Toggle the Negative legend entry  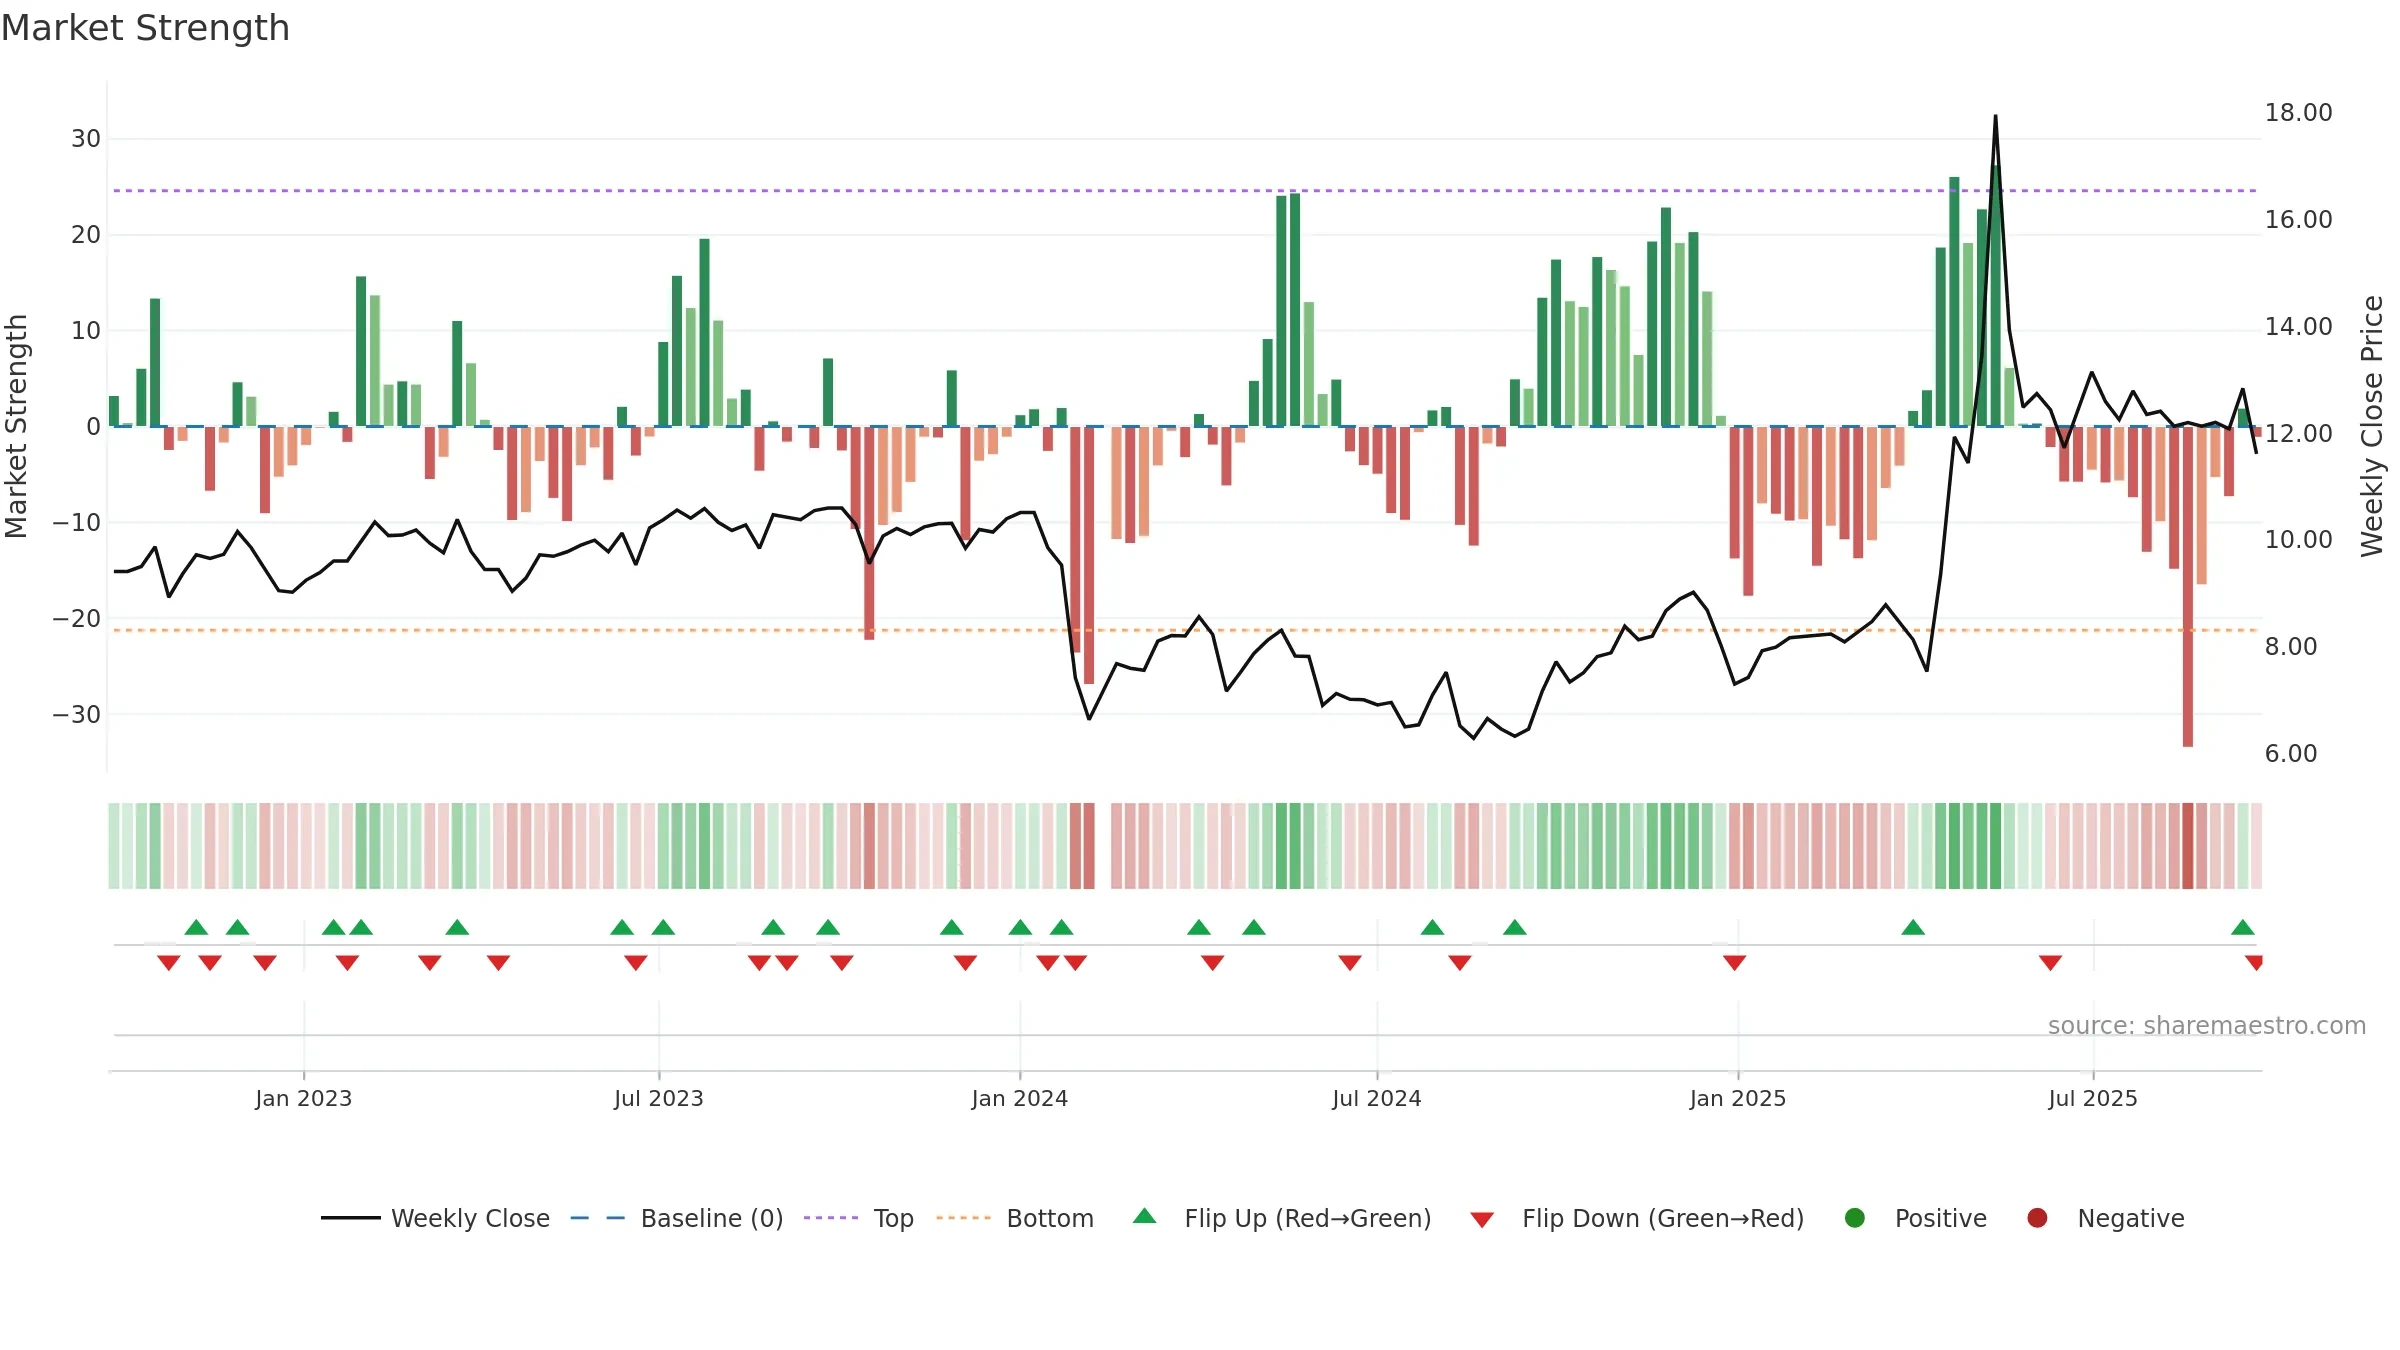click(x=2105, y=1218)
